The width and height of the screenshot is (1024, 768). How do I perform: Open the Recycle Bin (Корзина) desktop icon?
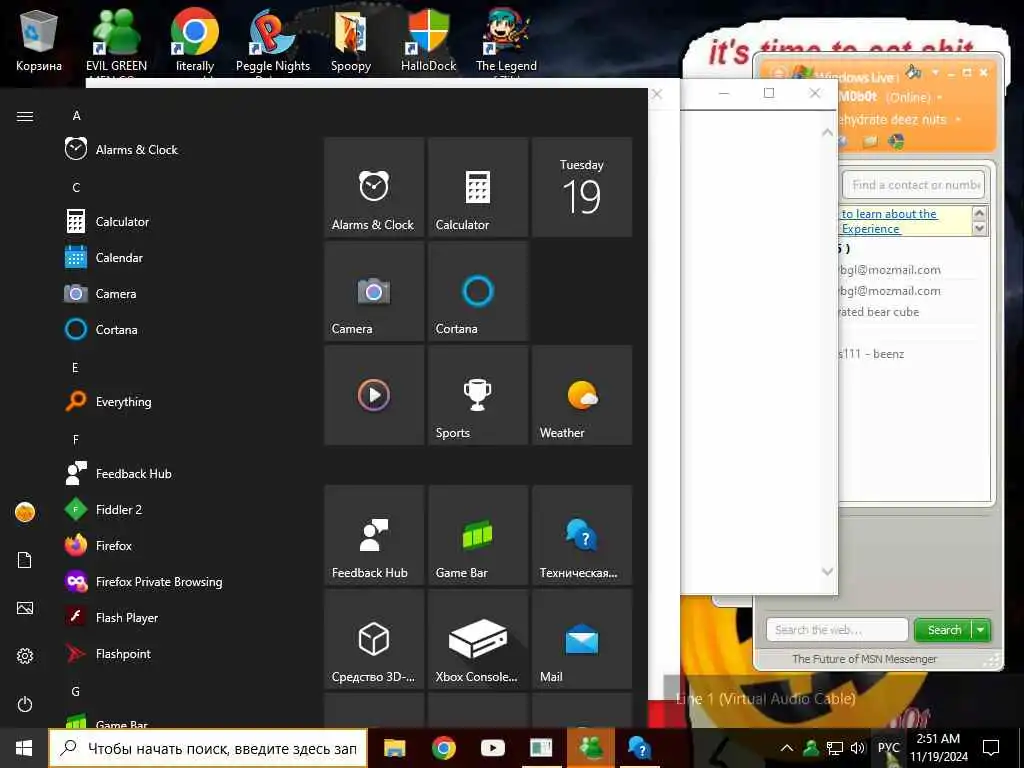39,42
